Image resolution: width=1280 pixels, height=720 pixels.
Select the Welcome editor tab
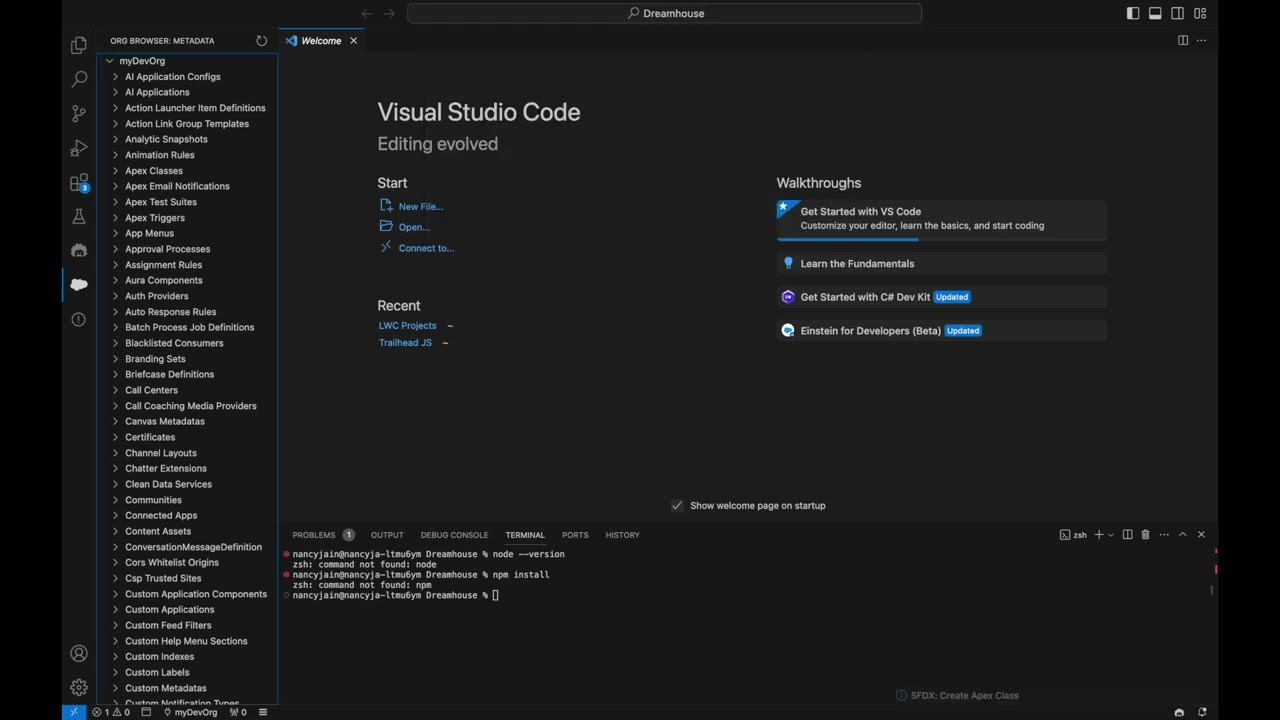point(321,41)
